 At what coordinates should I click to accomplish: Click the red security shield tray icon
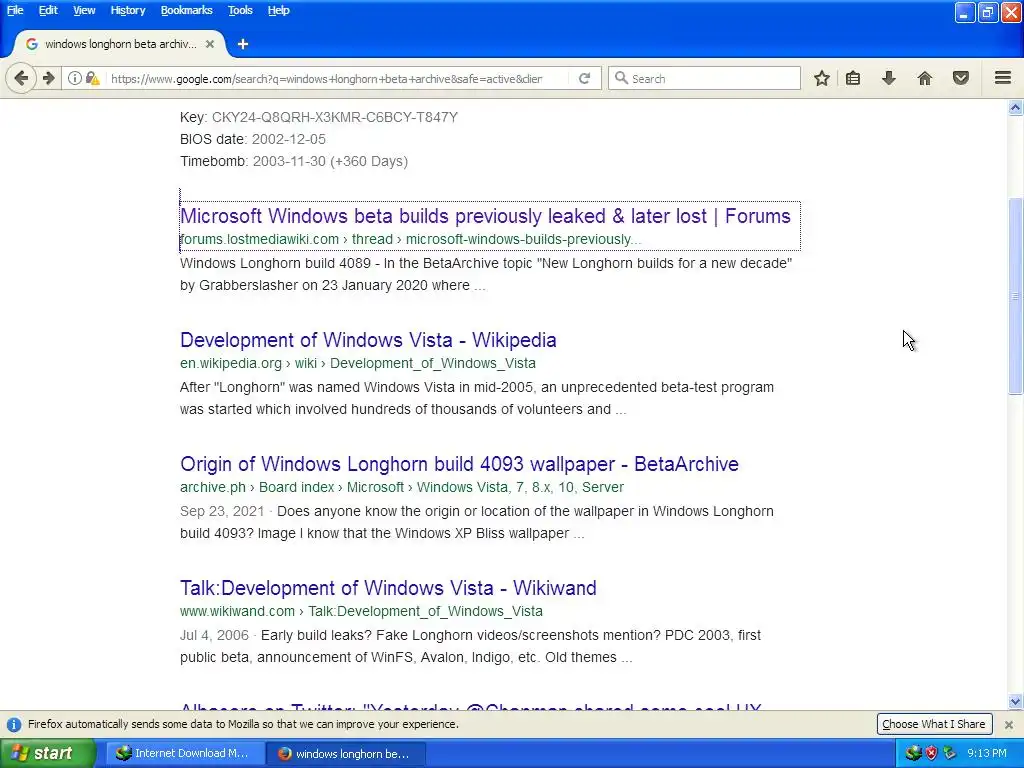point(931,753)
